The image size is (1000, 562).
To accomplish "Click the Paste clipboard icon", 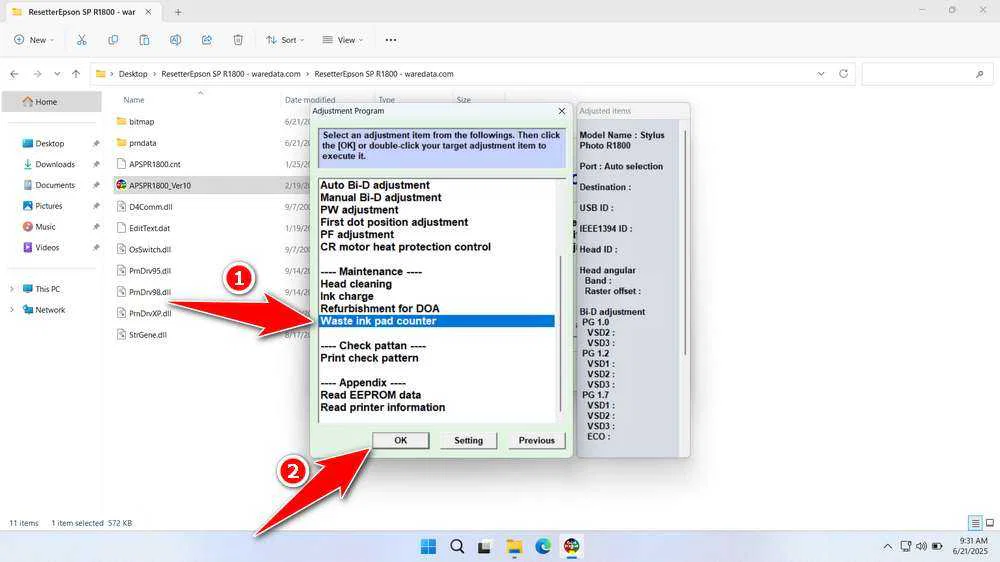I will pos(145,40).
